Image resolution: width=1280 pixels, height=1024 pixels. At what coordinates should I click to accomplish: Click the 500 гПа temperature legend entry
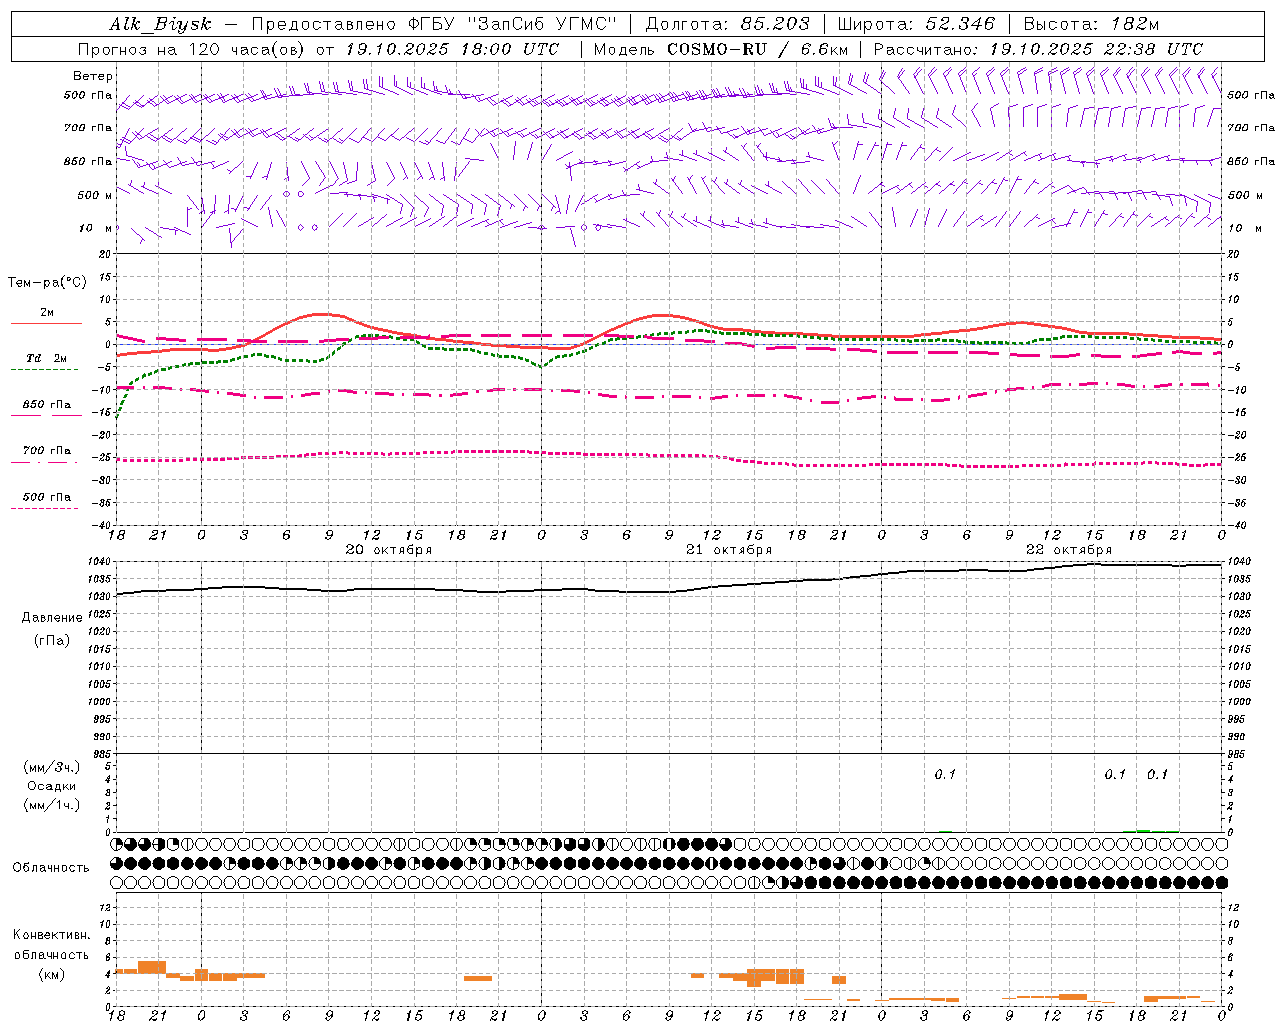[47, 497]
